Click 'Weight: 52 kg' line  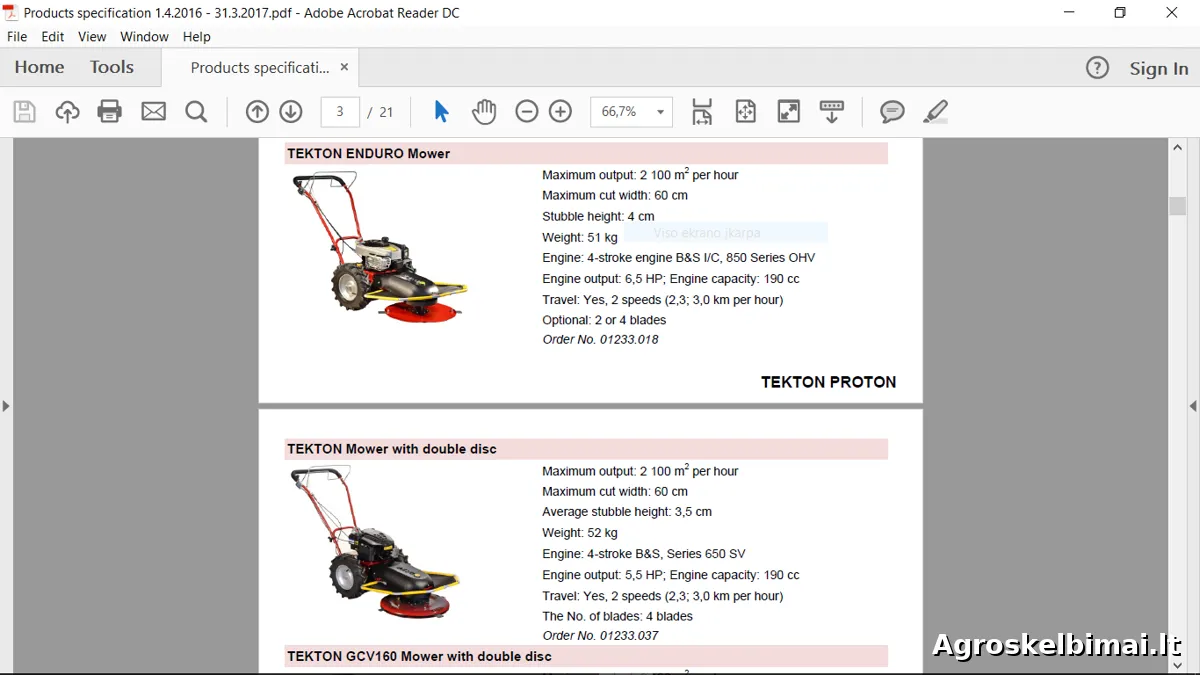click(580, 533)
